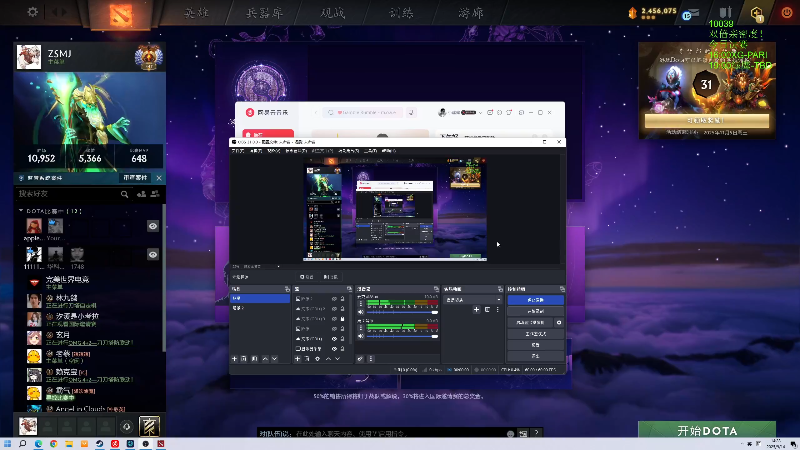The image size is (800, 450).
Task: Toggle visibility of bottom OBS source row
Action: (x=335, y=349)
